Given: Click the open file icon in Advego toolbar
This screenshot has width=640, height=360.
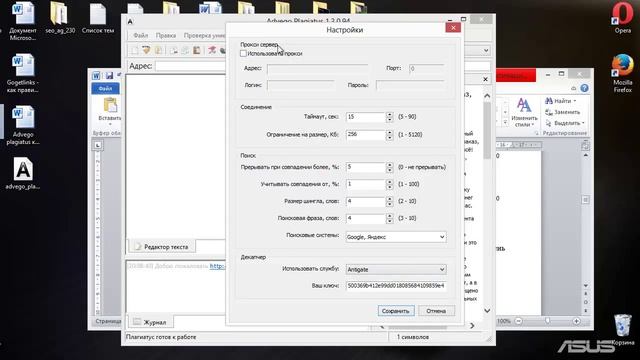Looking at the screenshot, I should (146, 51).
